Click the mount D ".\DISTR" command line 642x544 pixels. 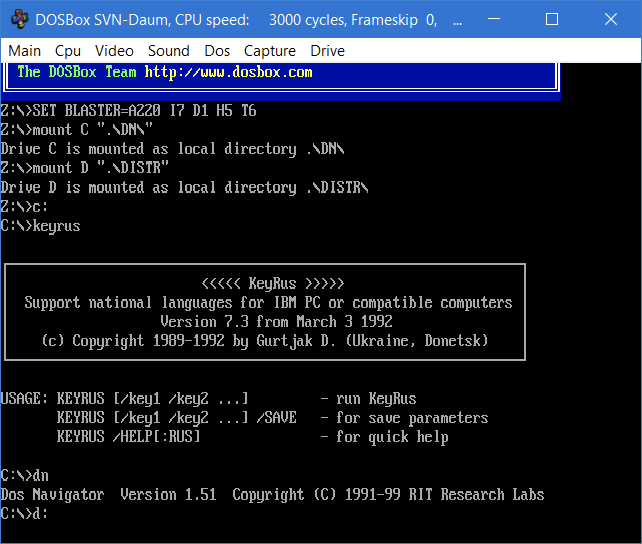pyautogui.click(x=85, y=168)
